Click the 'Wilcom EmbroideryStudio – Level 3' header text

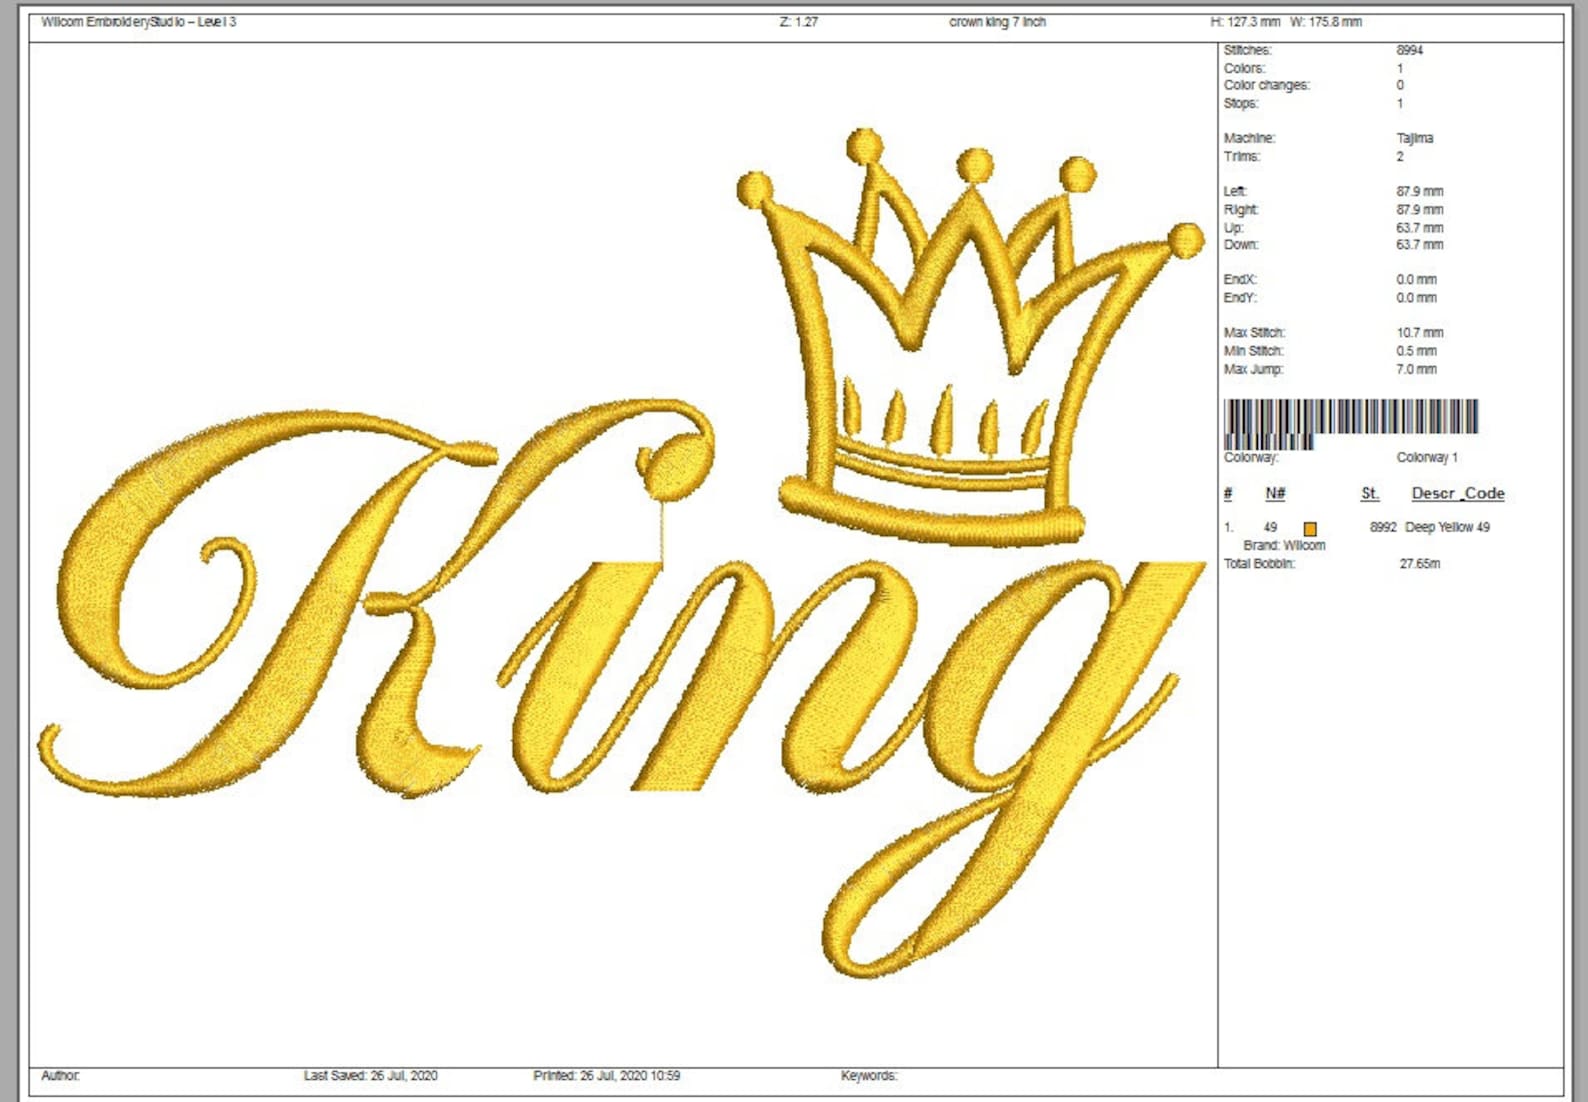coord(139,22)
